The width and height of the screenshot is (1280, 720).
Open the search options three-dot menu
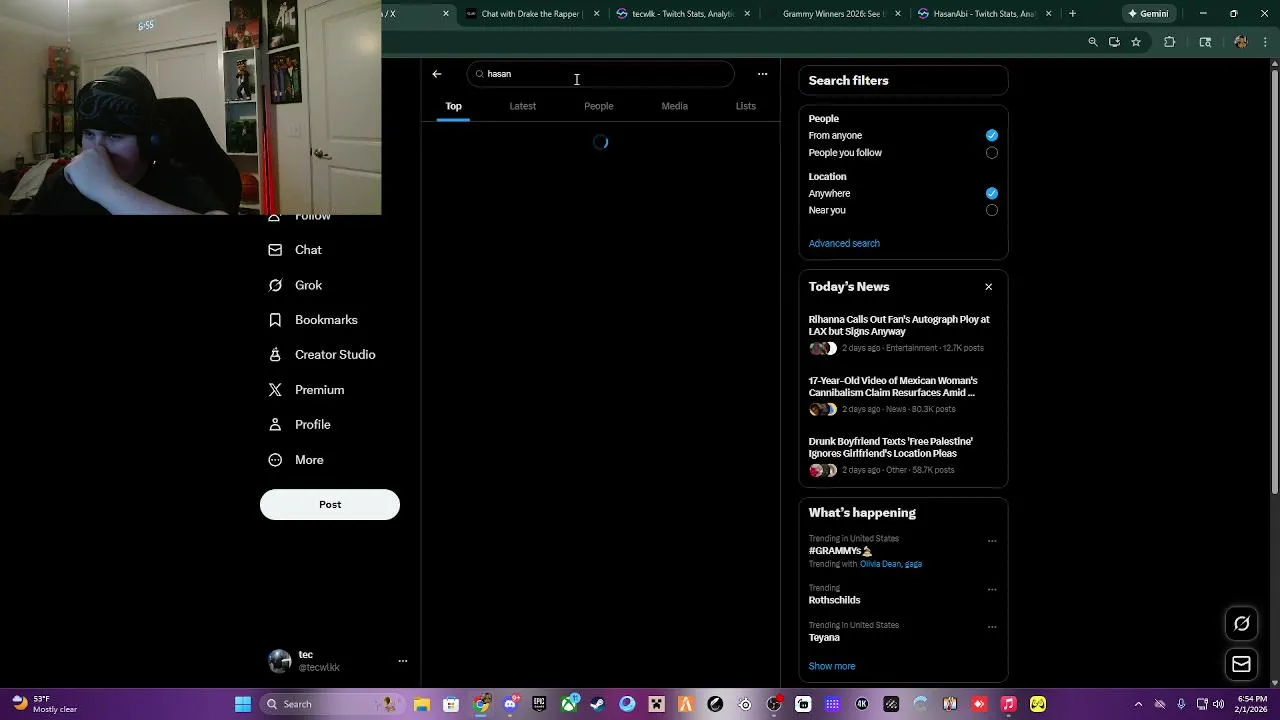click(x=762, y=74)
